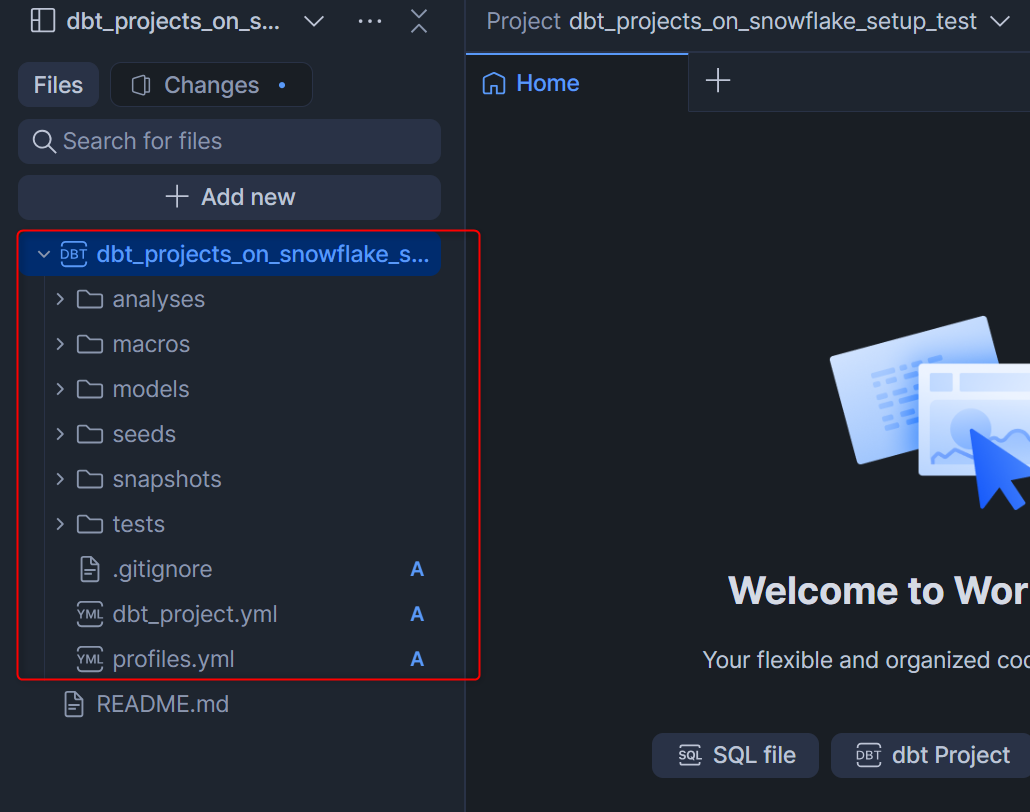The image size is (1030, 812).
Task: Click the seeds folder icon
Action: click(x=90, y=434)
